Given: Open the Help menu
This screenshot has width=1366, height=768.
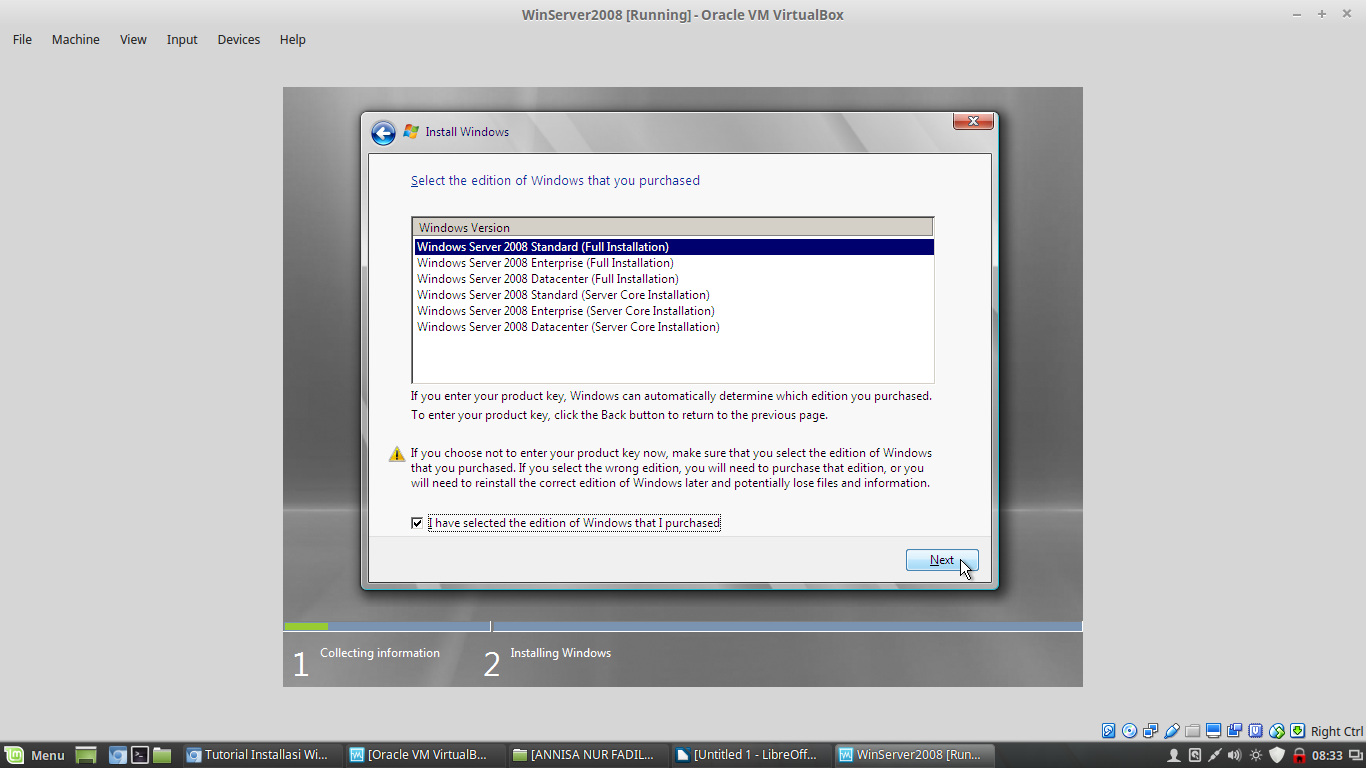Looking at the screenshot, I should pyautogui.click(x=293, y=40).
